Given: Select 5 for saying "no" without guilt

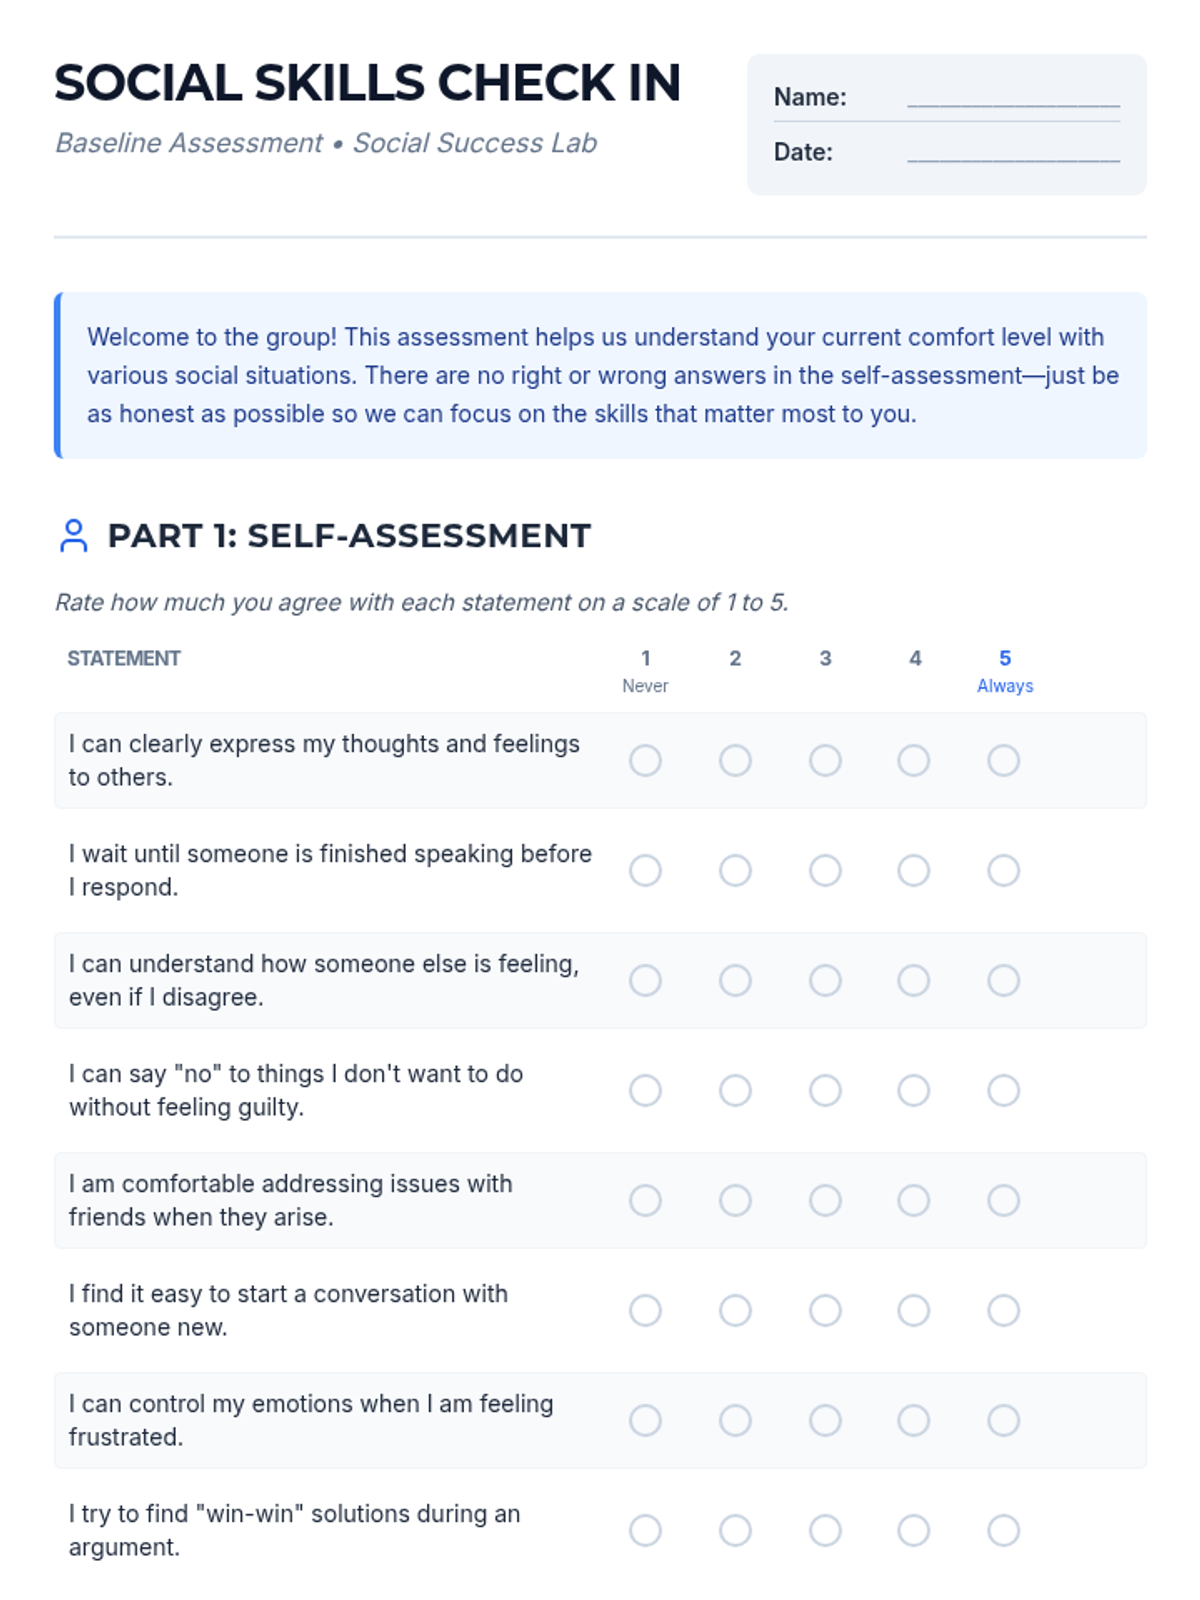Looking at the screenshot, I should [1003, 1091].
